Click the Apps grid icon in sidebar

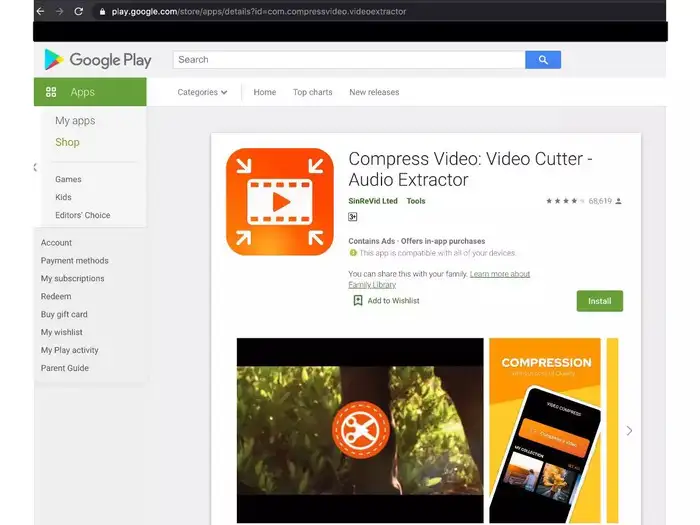point(51,92)
